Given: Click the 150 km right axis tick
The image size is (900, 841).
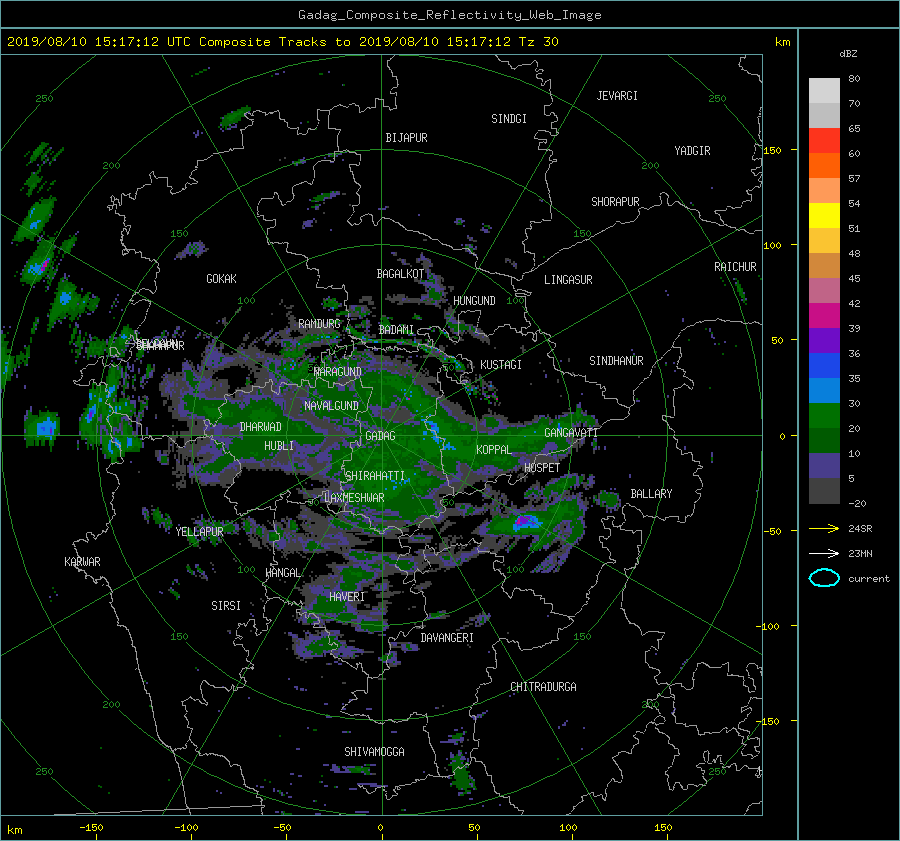Looking at the screenshot, I should (772, 150).
